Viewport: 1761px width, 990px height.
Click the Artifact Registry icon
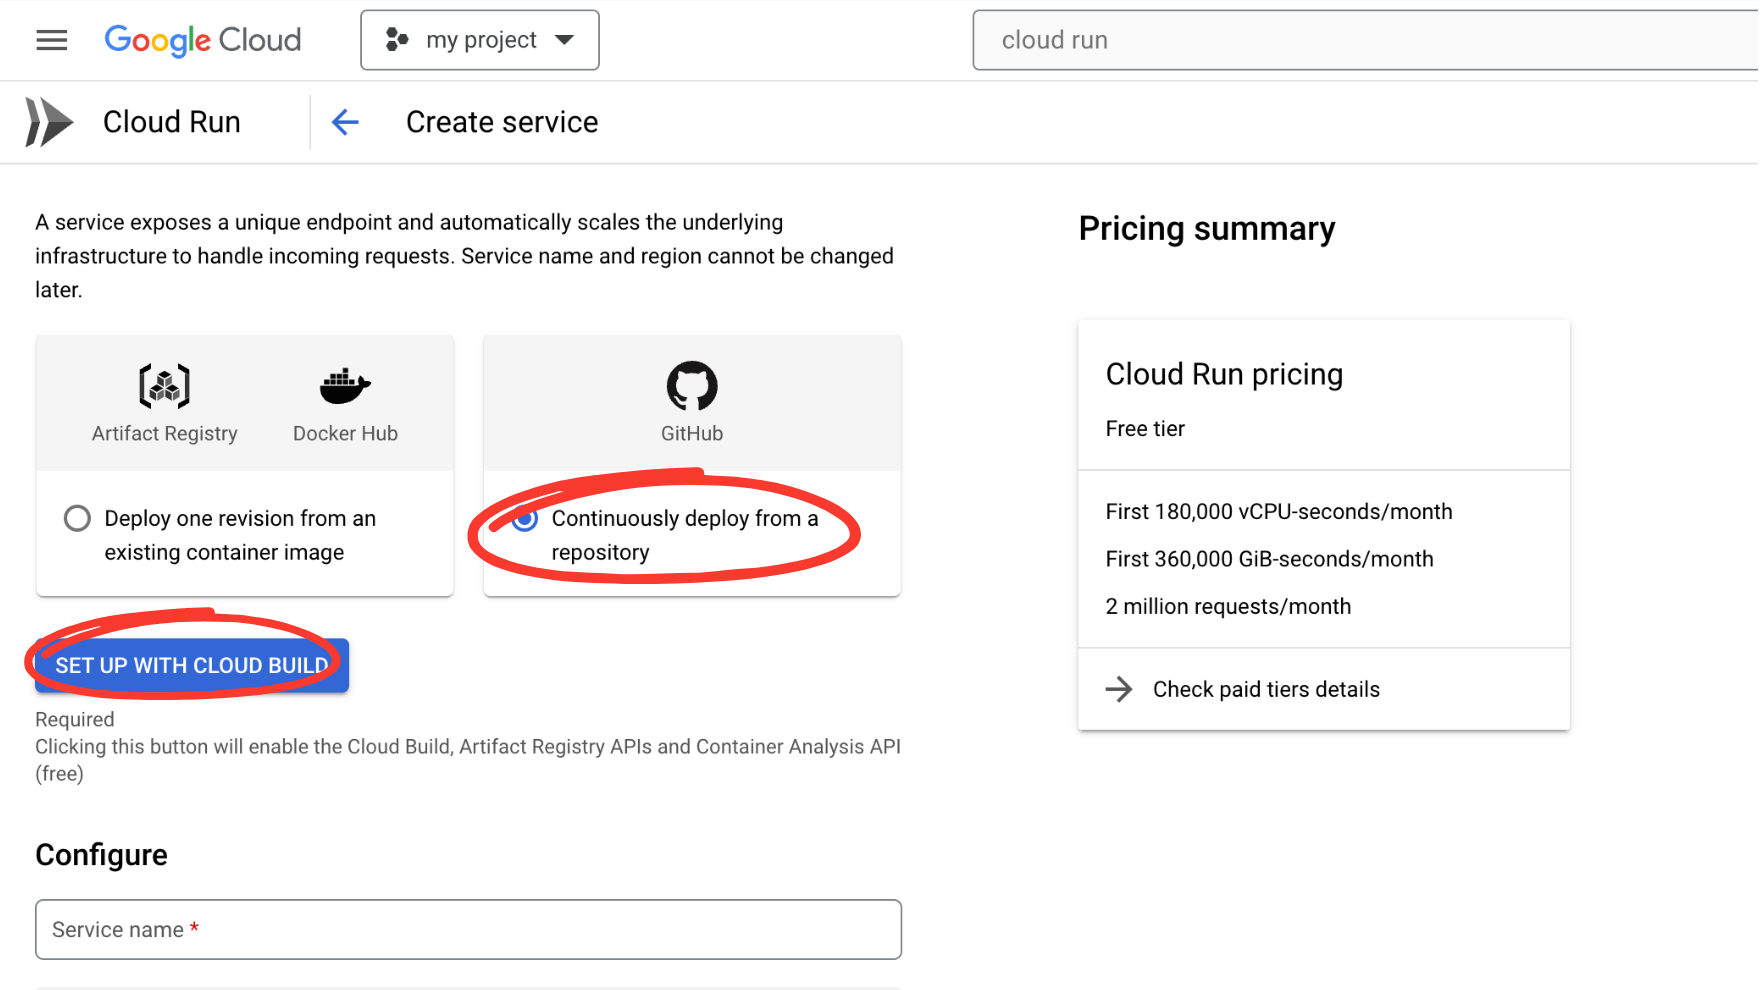click(164, 386)
